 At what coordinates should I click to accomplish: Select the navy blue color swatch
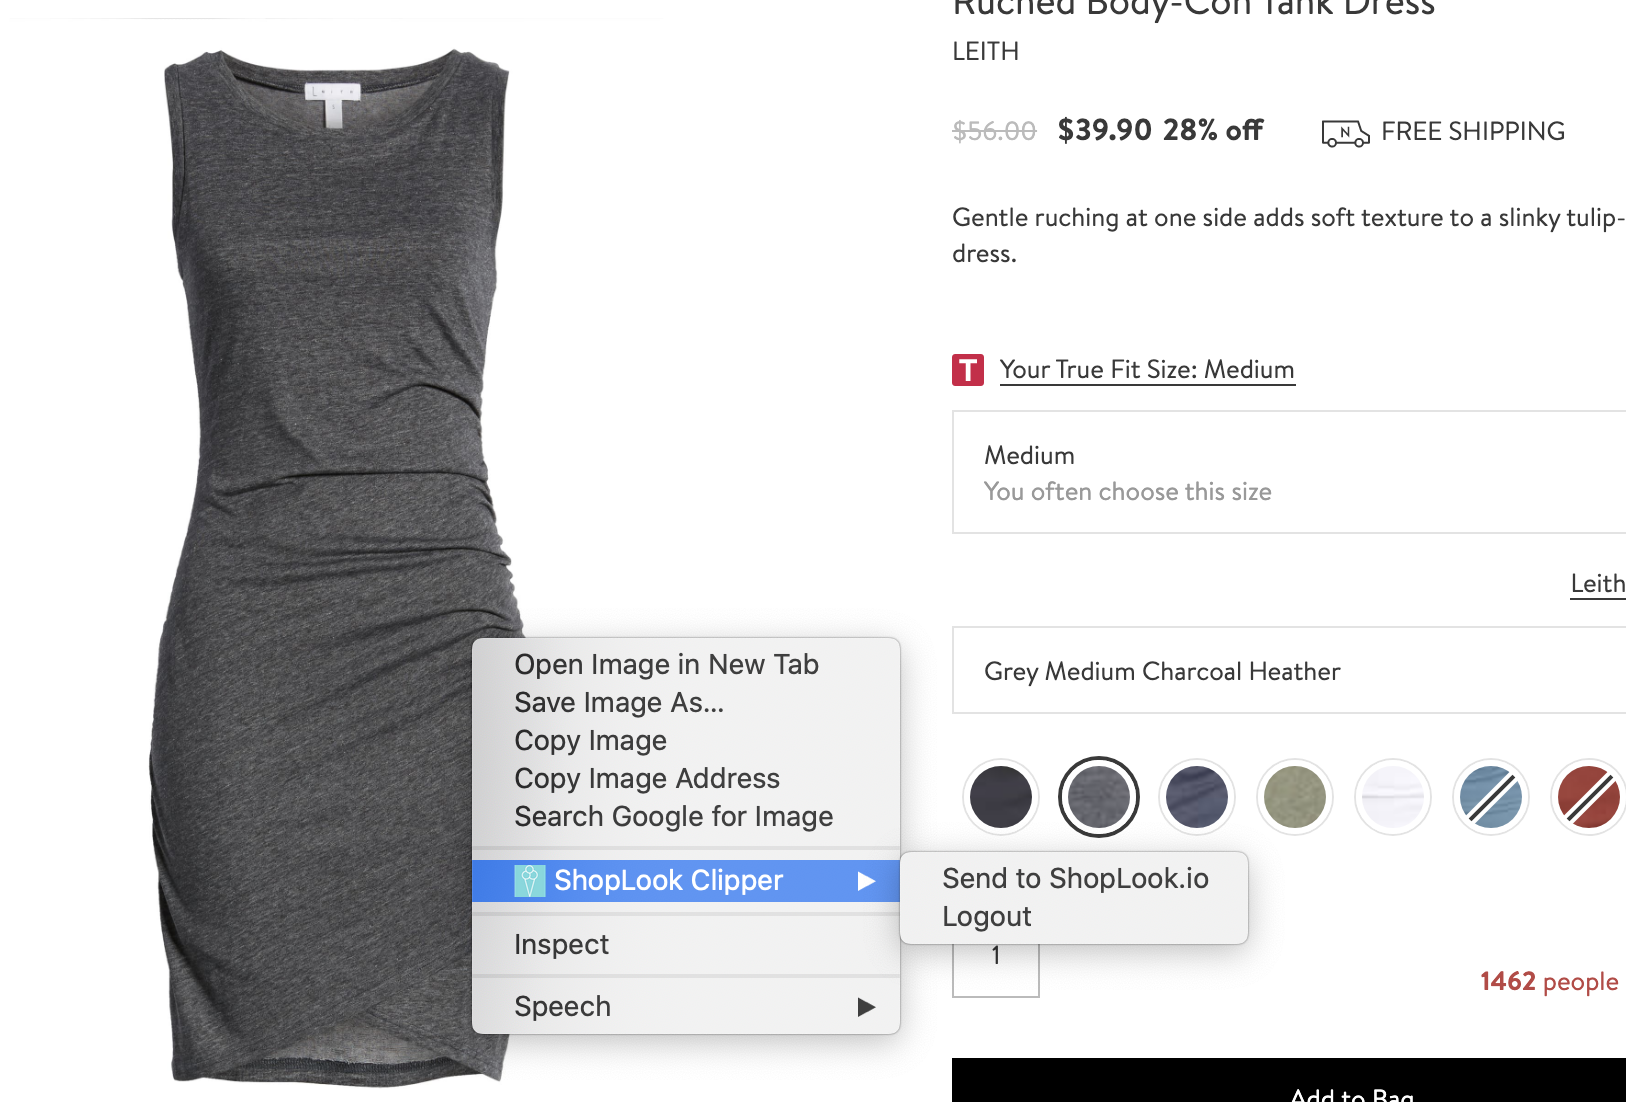click(1196, 797)
